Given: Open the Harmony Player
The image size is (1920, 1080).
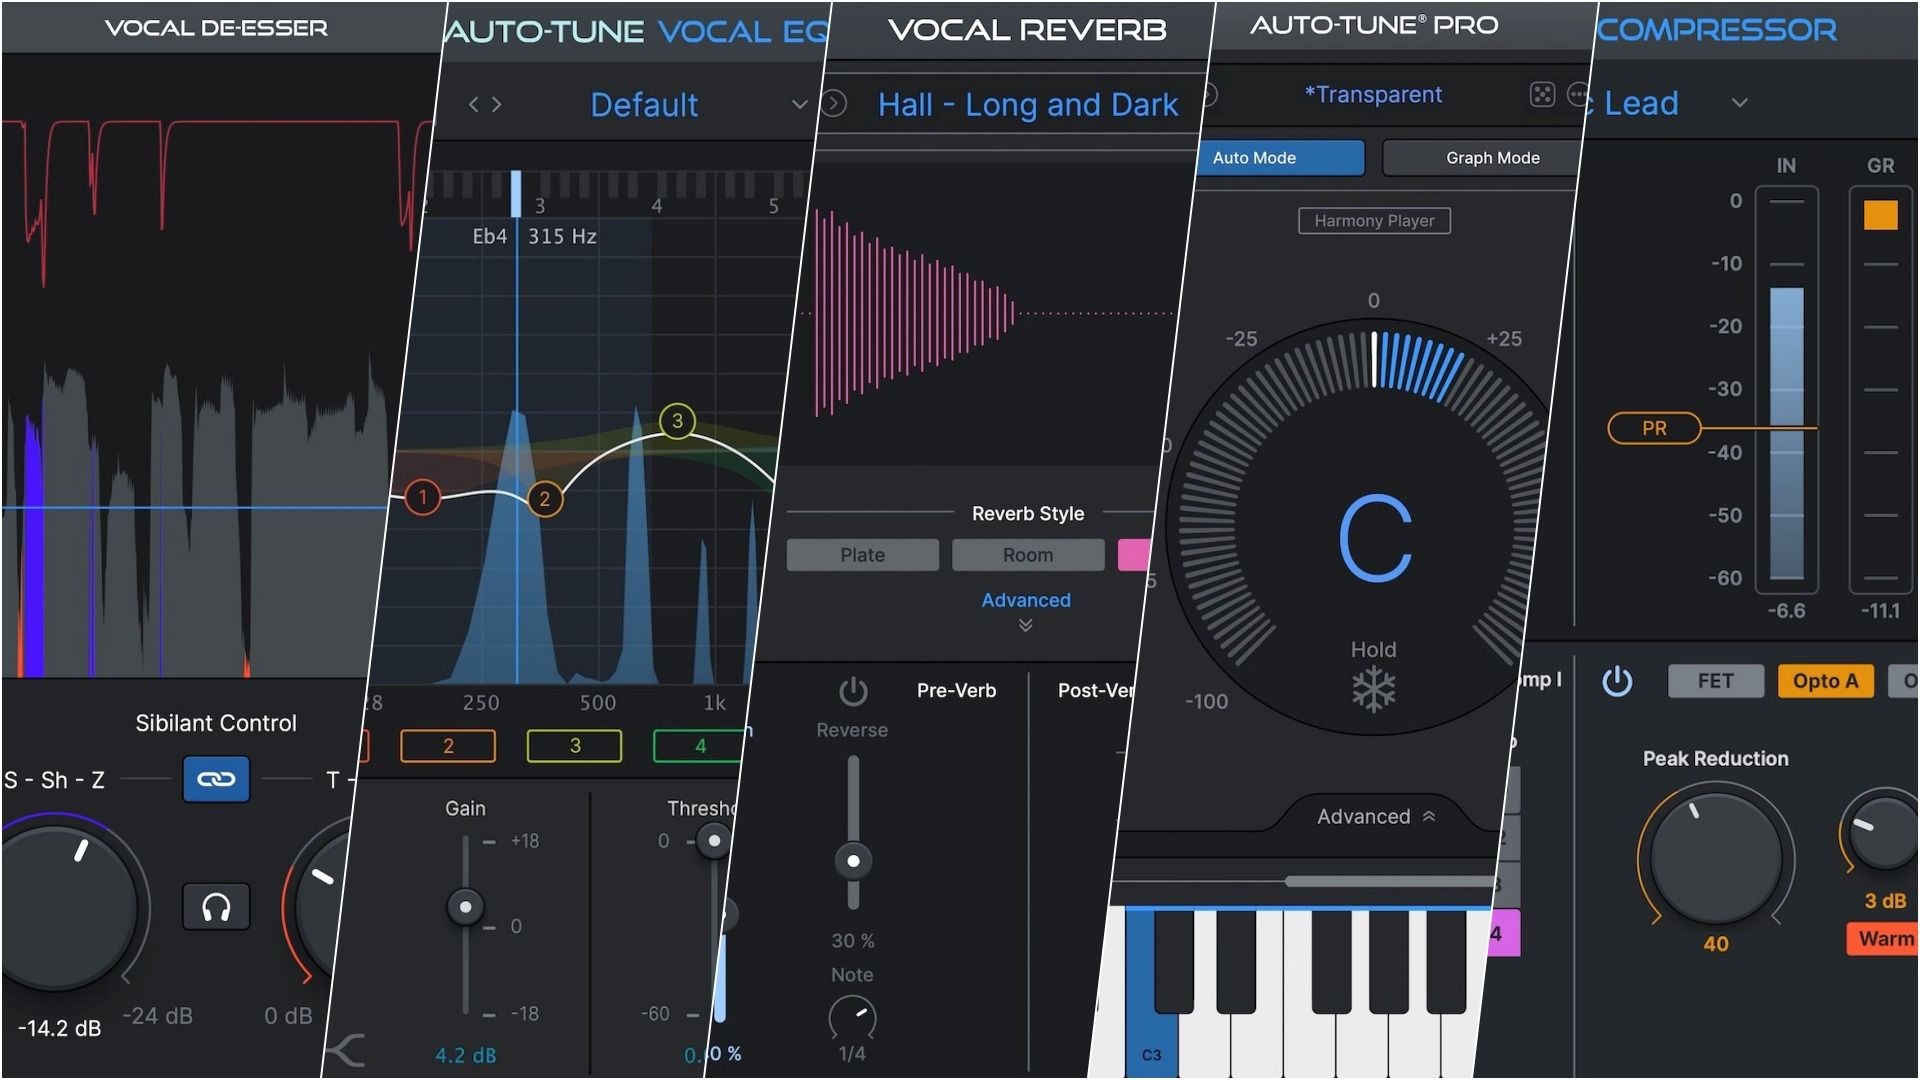Looking at the screenshot, I should [1373, 220].
